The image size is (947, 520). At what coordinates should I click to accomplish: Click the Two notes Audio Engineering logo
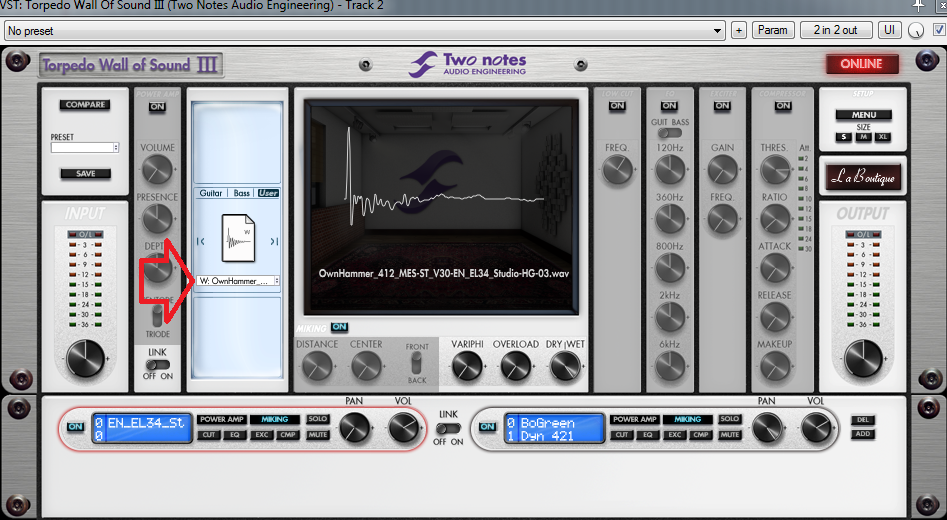point(467,64)
